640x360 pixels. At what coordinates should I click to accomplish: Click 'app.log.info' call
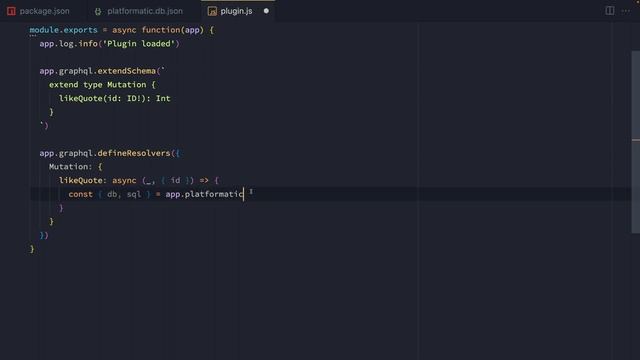coord(69,44)
